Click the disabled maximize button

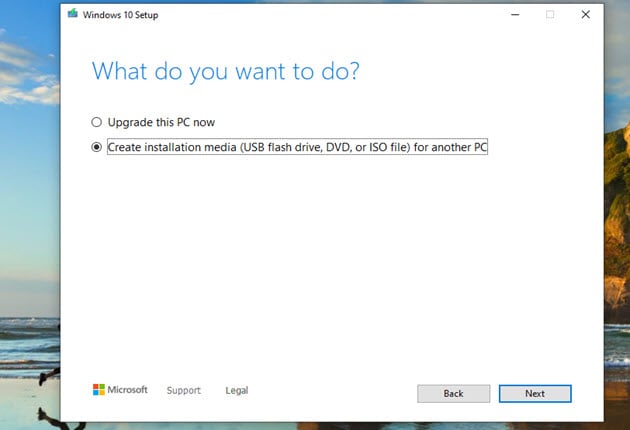pyautogui.click(x=550, y=14)
